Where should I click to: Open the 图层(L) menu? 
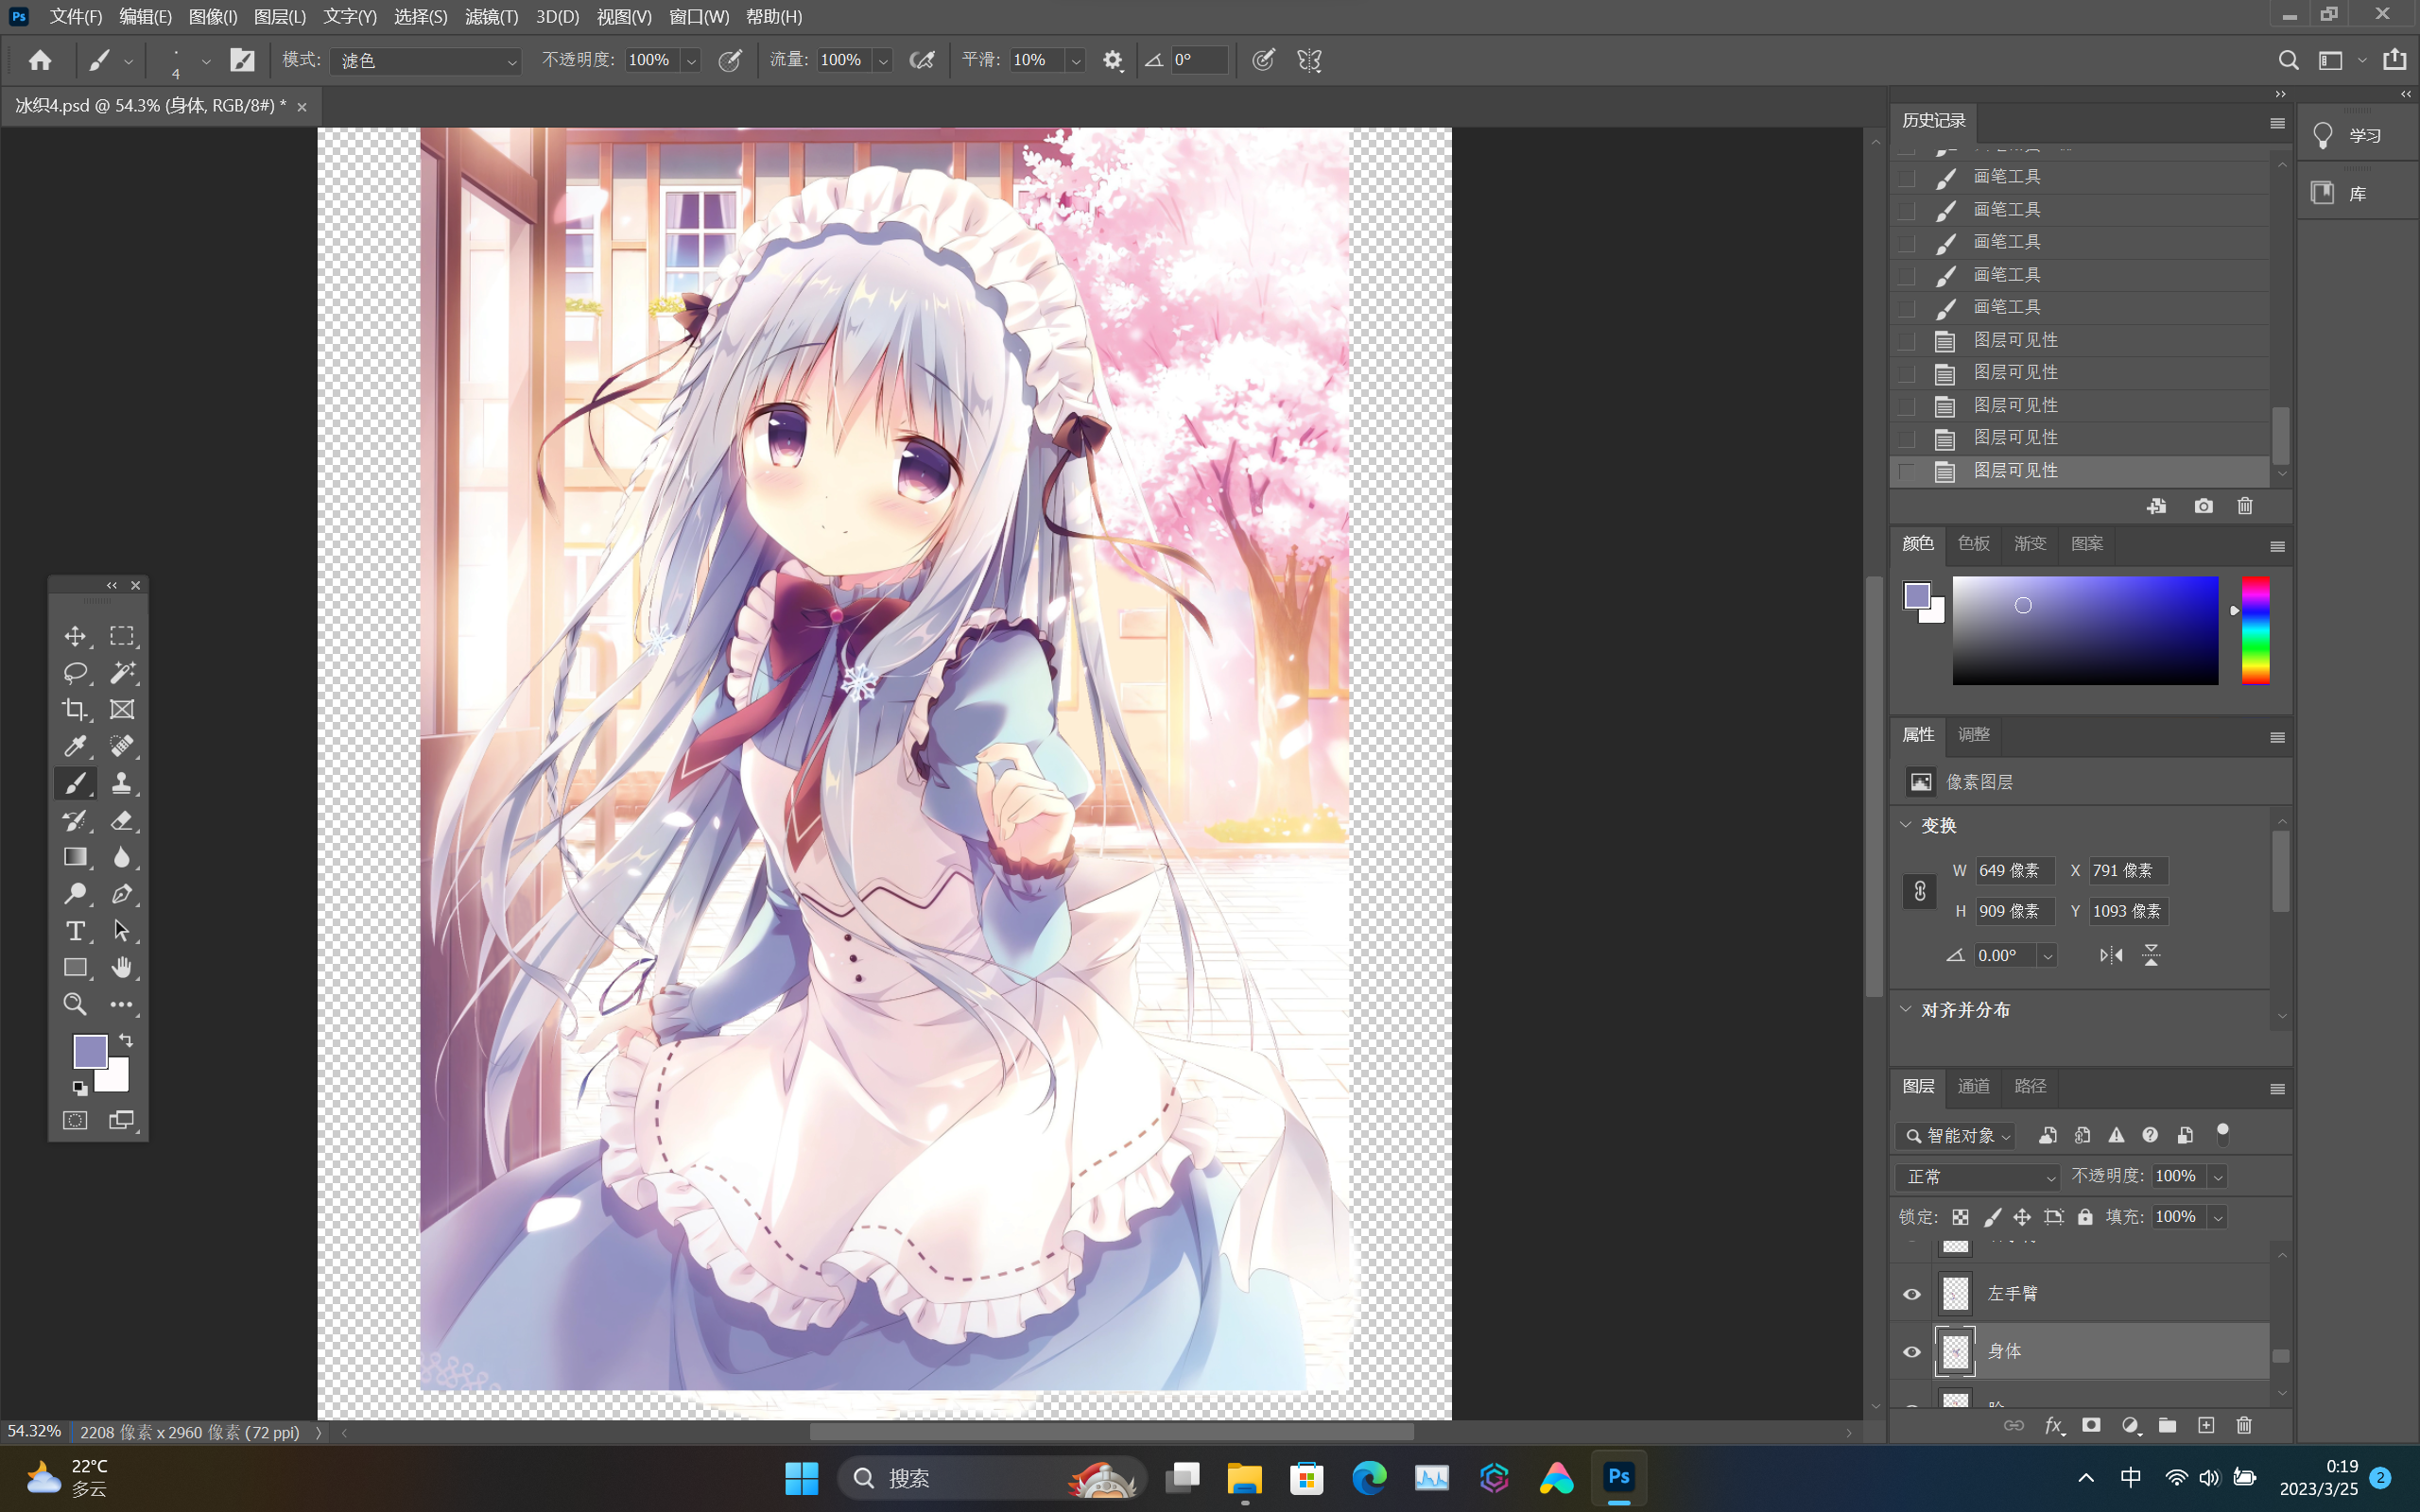tap(280, 17)
